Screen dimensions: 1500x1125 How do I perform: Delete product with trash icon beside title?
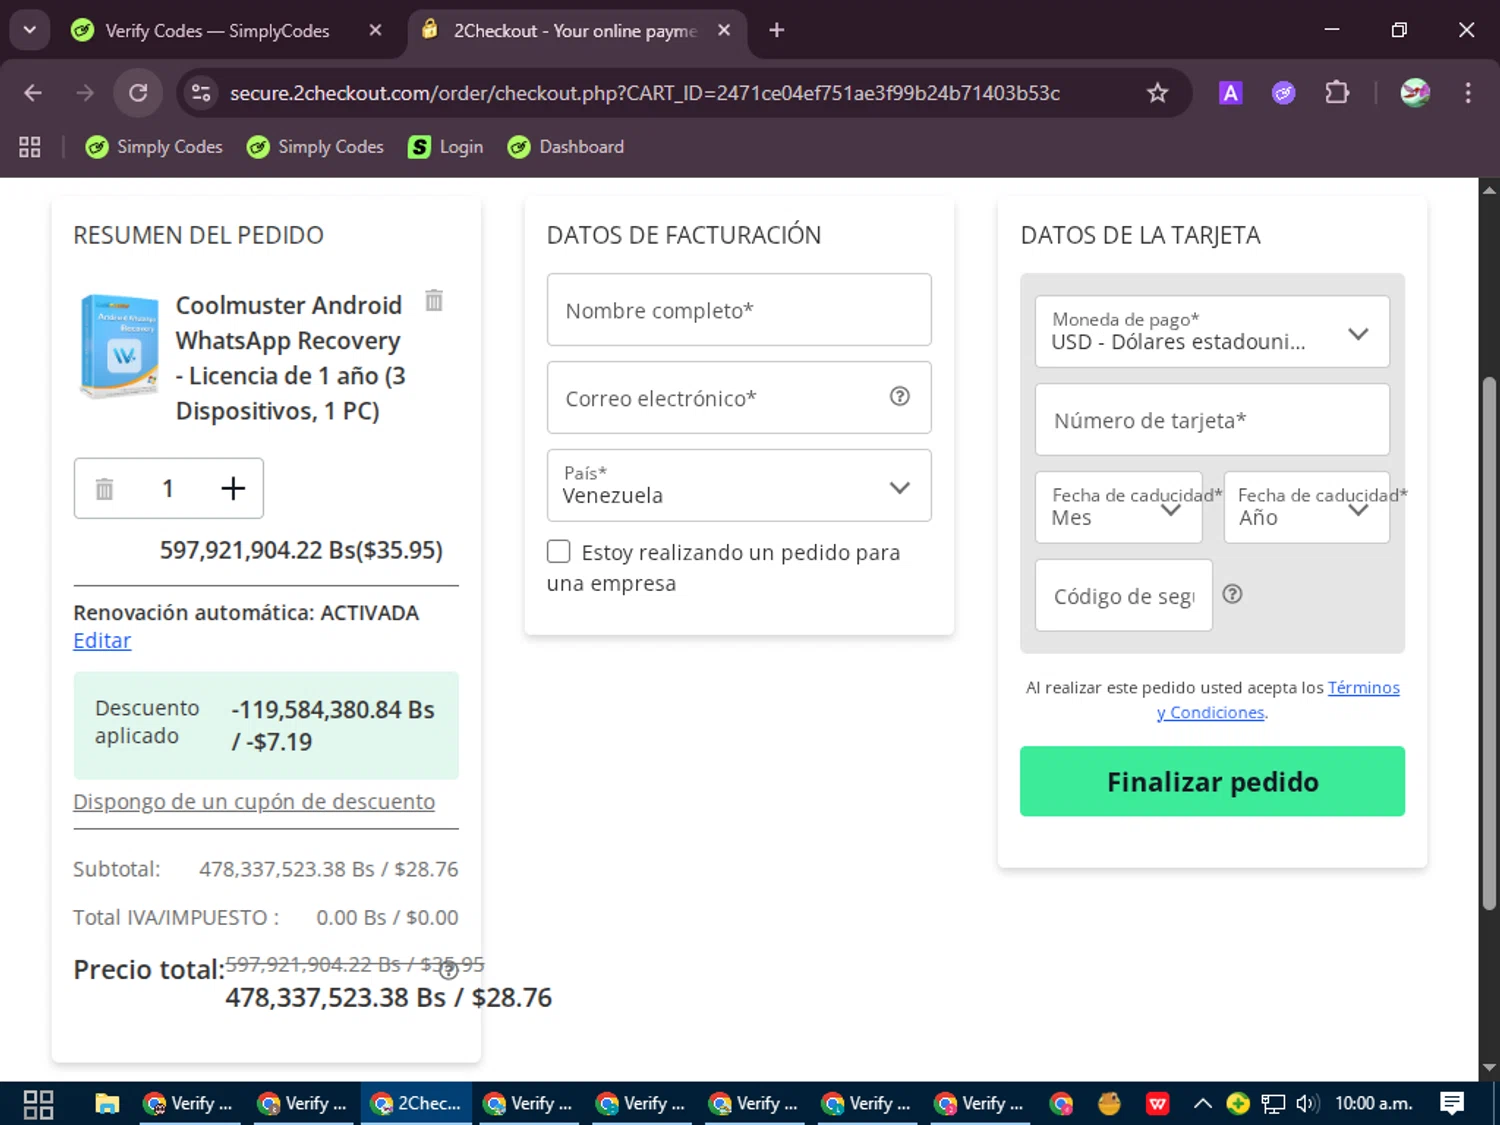point(433,300)
